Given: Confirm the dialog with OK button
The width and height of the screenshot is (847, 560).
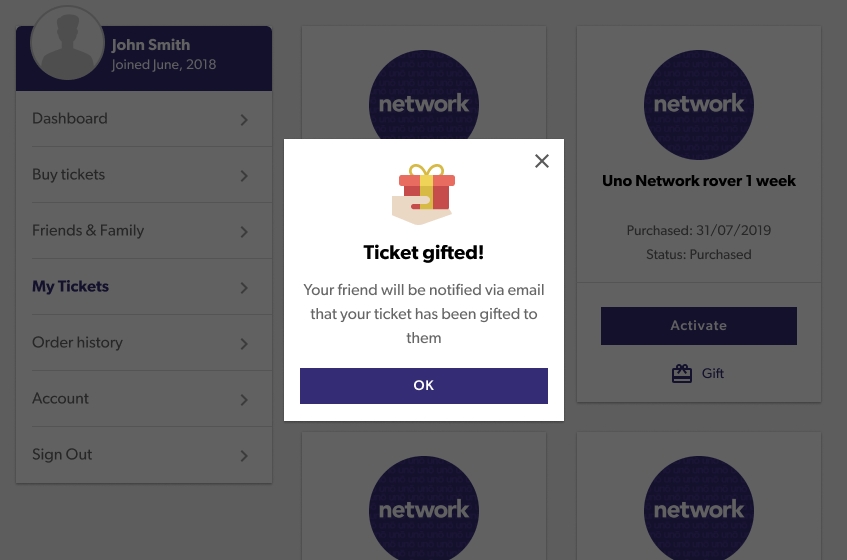Looking at the screenshot, I should pyautogui.click(x=424, y=386).
